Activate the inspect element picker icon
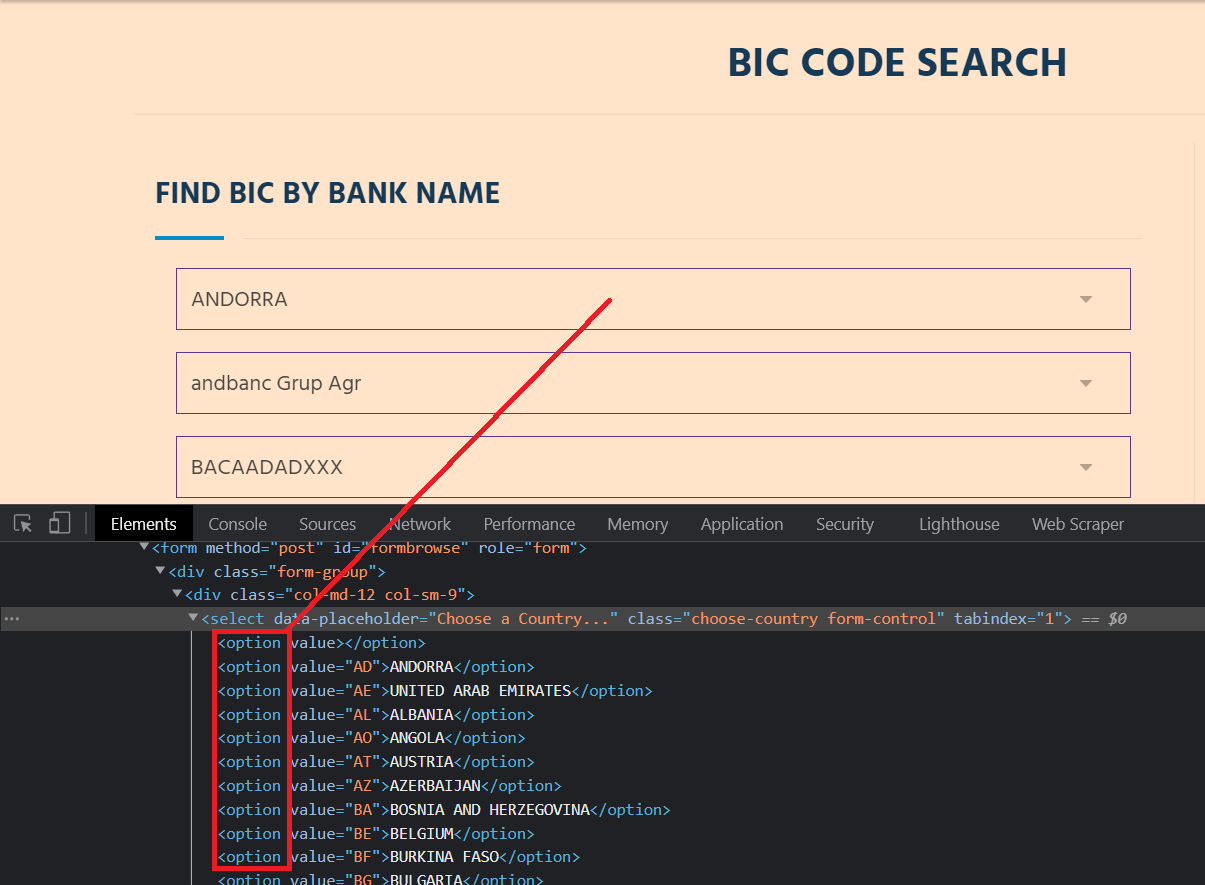Viewport: 1205px width, 885px height. tap(24, 523)
